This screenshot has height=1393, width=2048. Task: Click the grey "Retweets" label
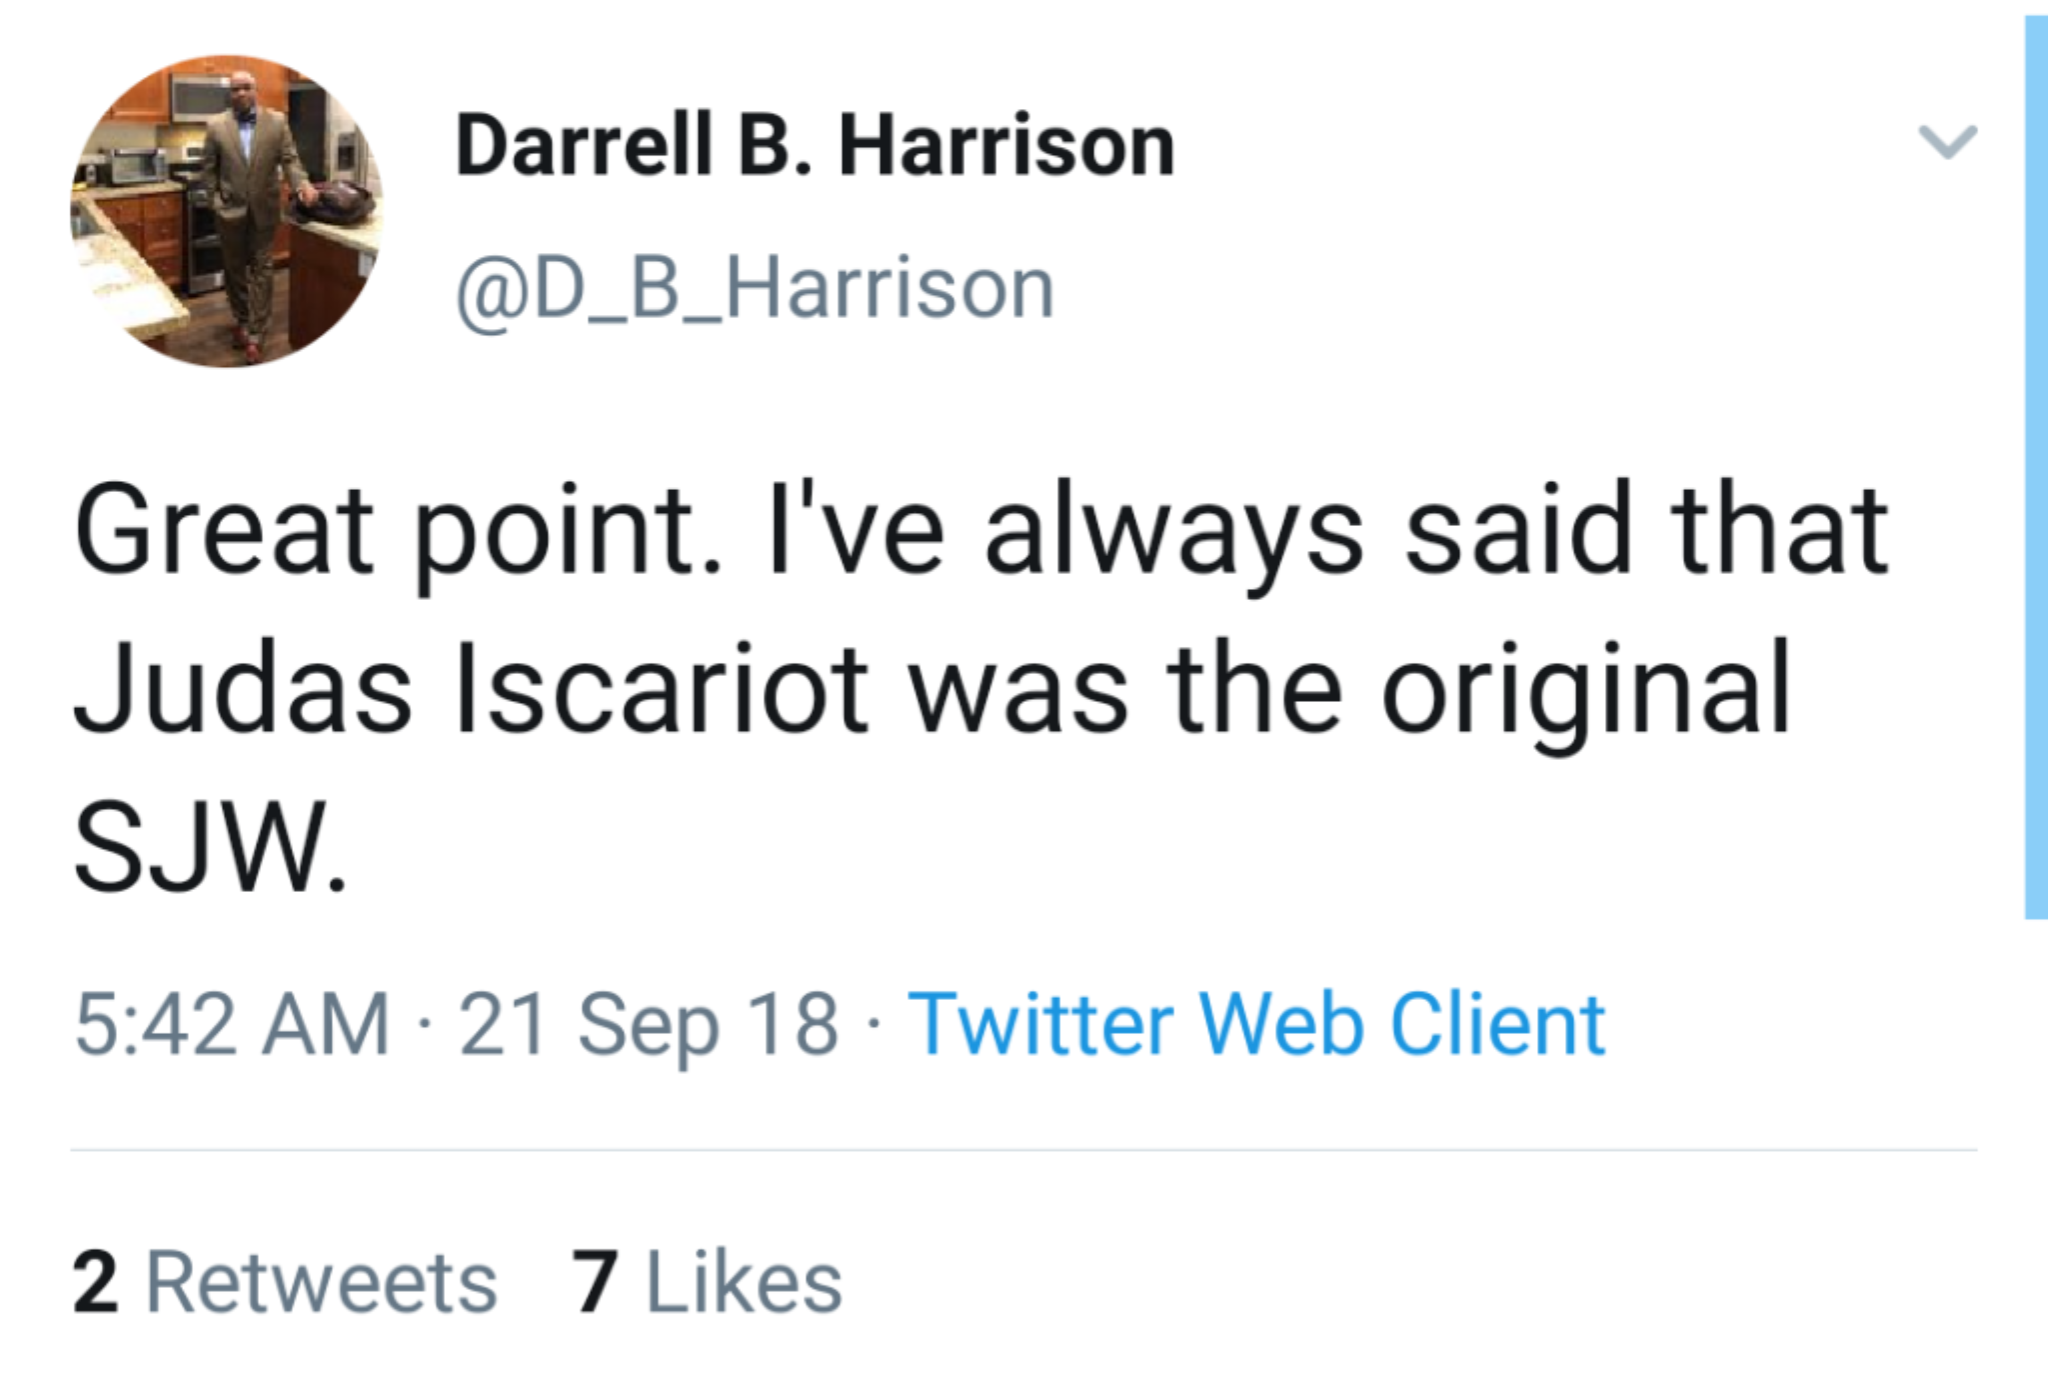(x=321, y=1283)
